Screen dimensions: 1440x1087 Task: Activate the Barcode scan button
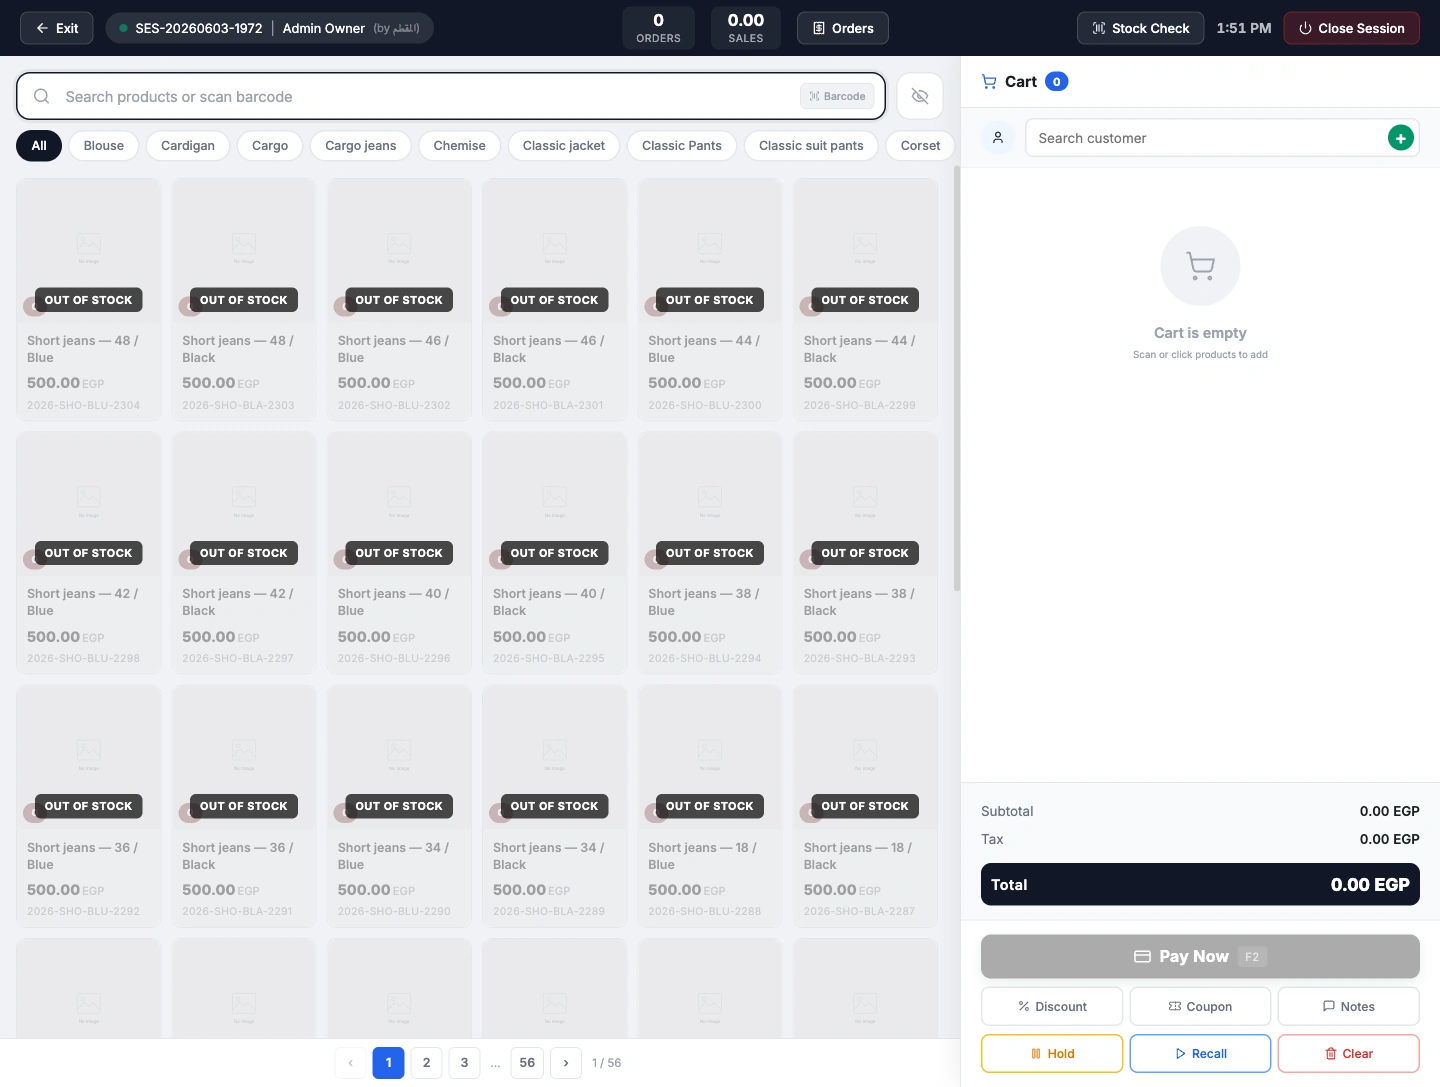click(837, 96)
